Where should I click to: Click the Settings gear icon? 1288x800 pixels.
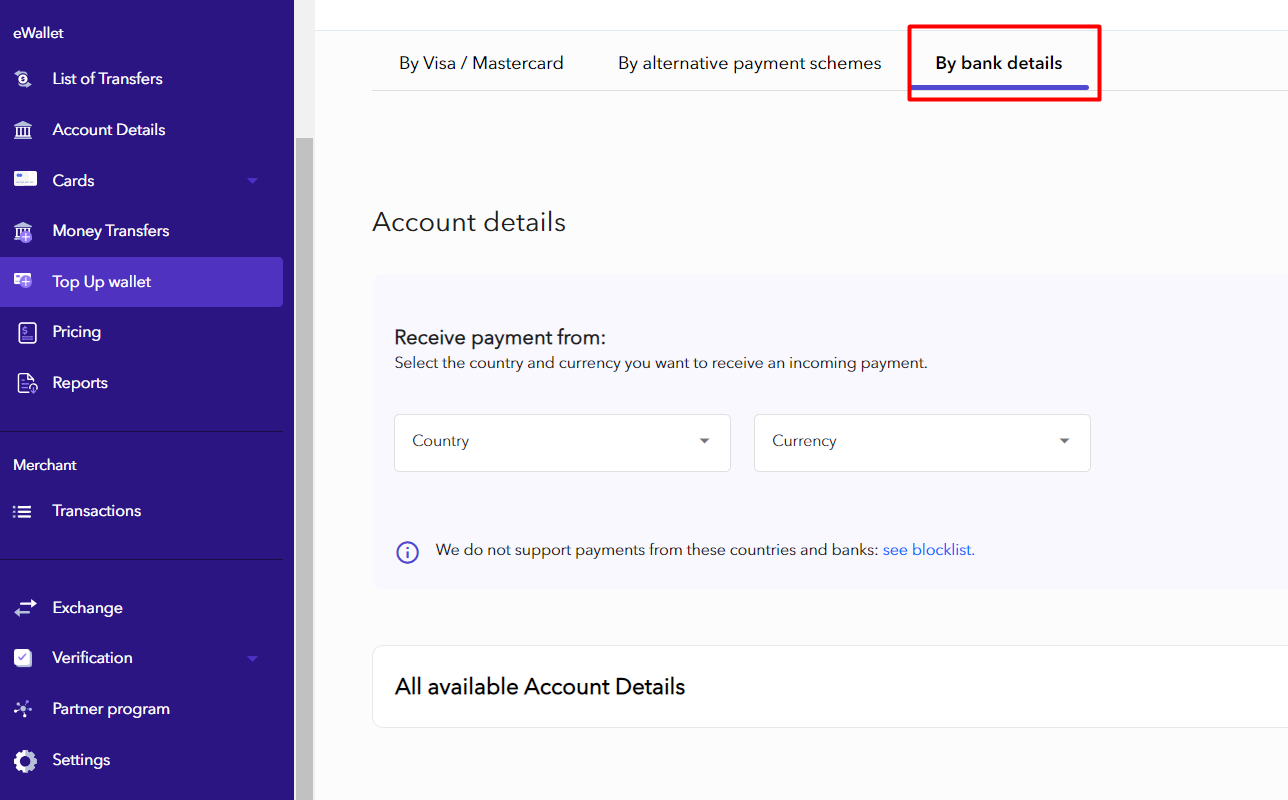(25, 760)
